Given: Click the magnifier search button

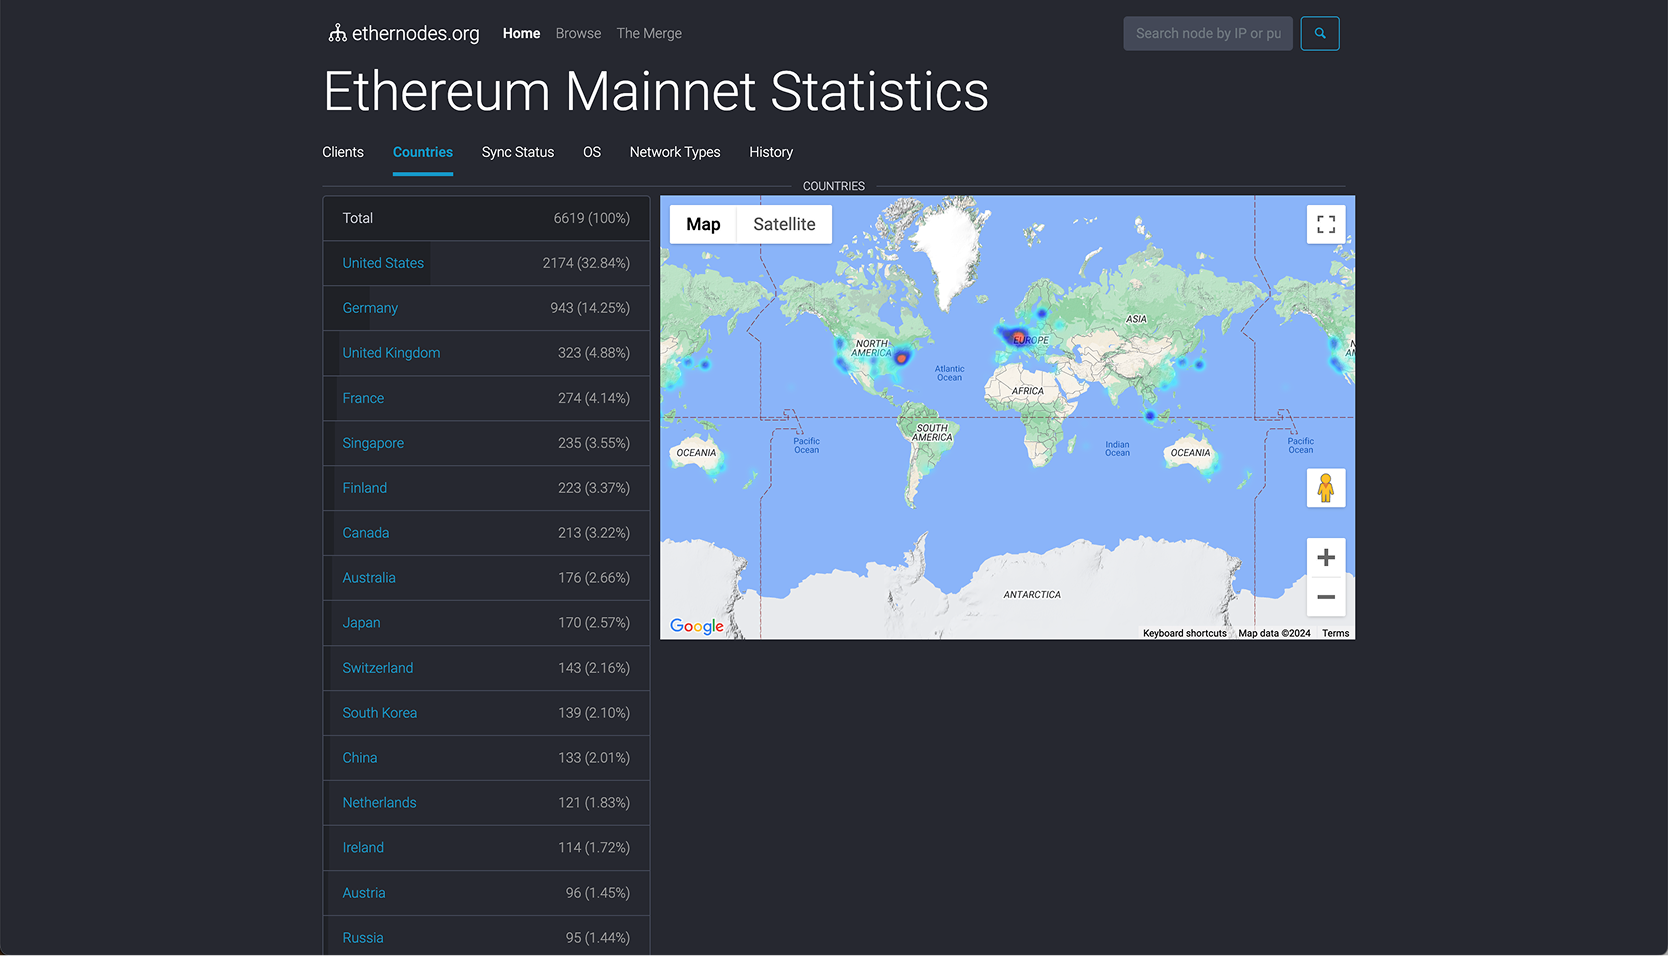Looking at the screenshot, I should [1320, 33].
